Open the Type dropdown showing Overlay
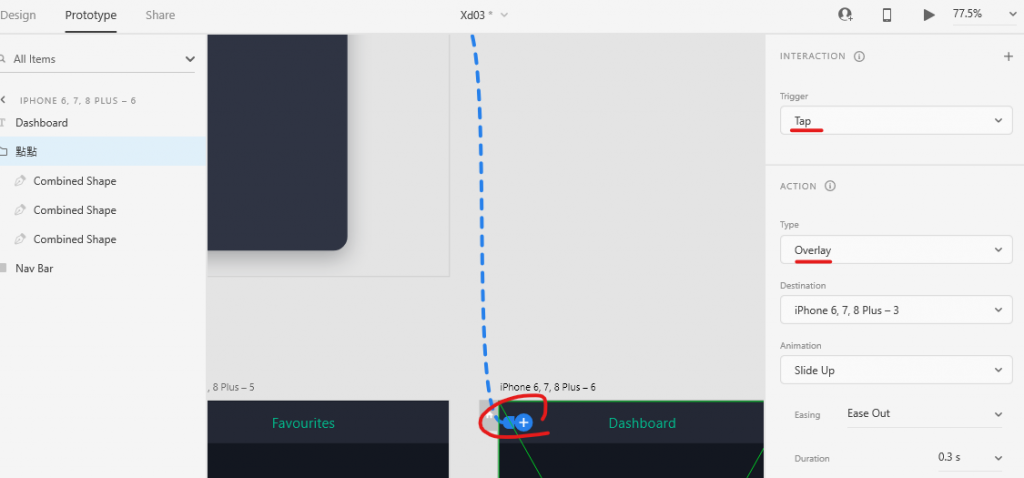This screenshot has width=1024, height=478. click(896, 249)
